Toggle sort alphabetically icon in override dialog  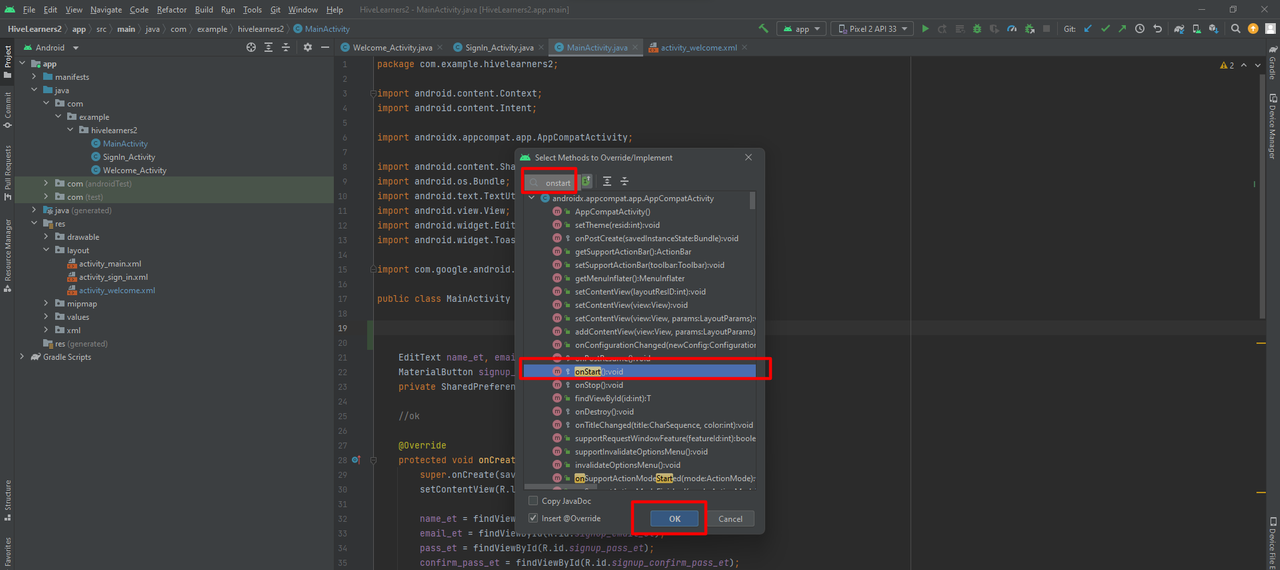[587, 181]
